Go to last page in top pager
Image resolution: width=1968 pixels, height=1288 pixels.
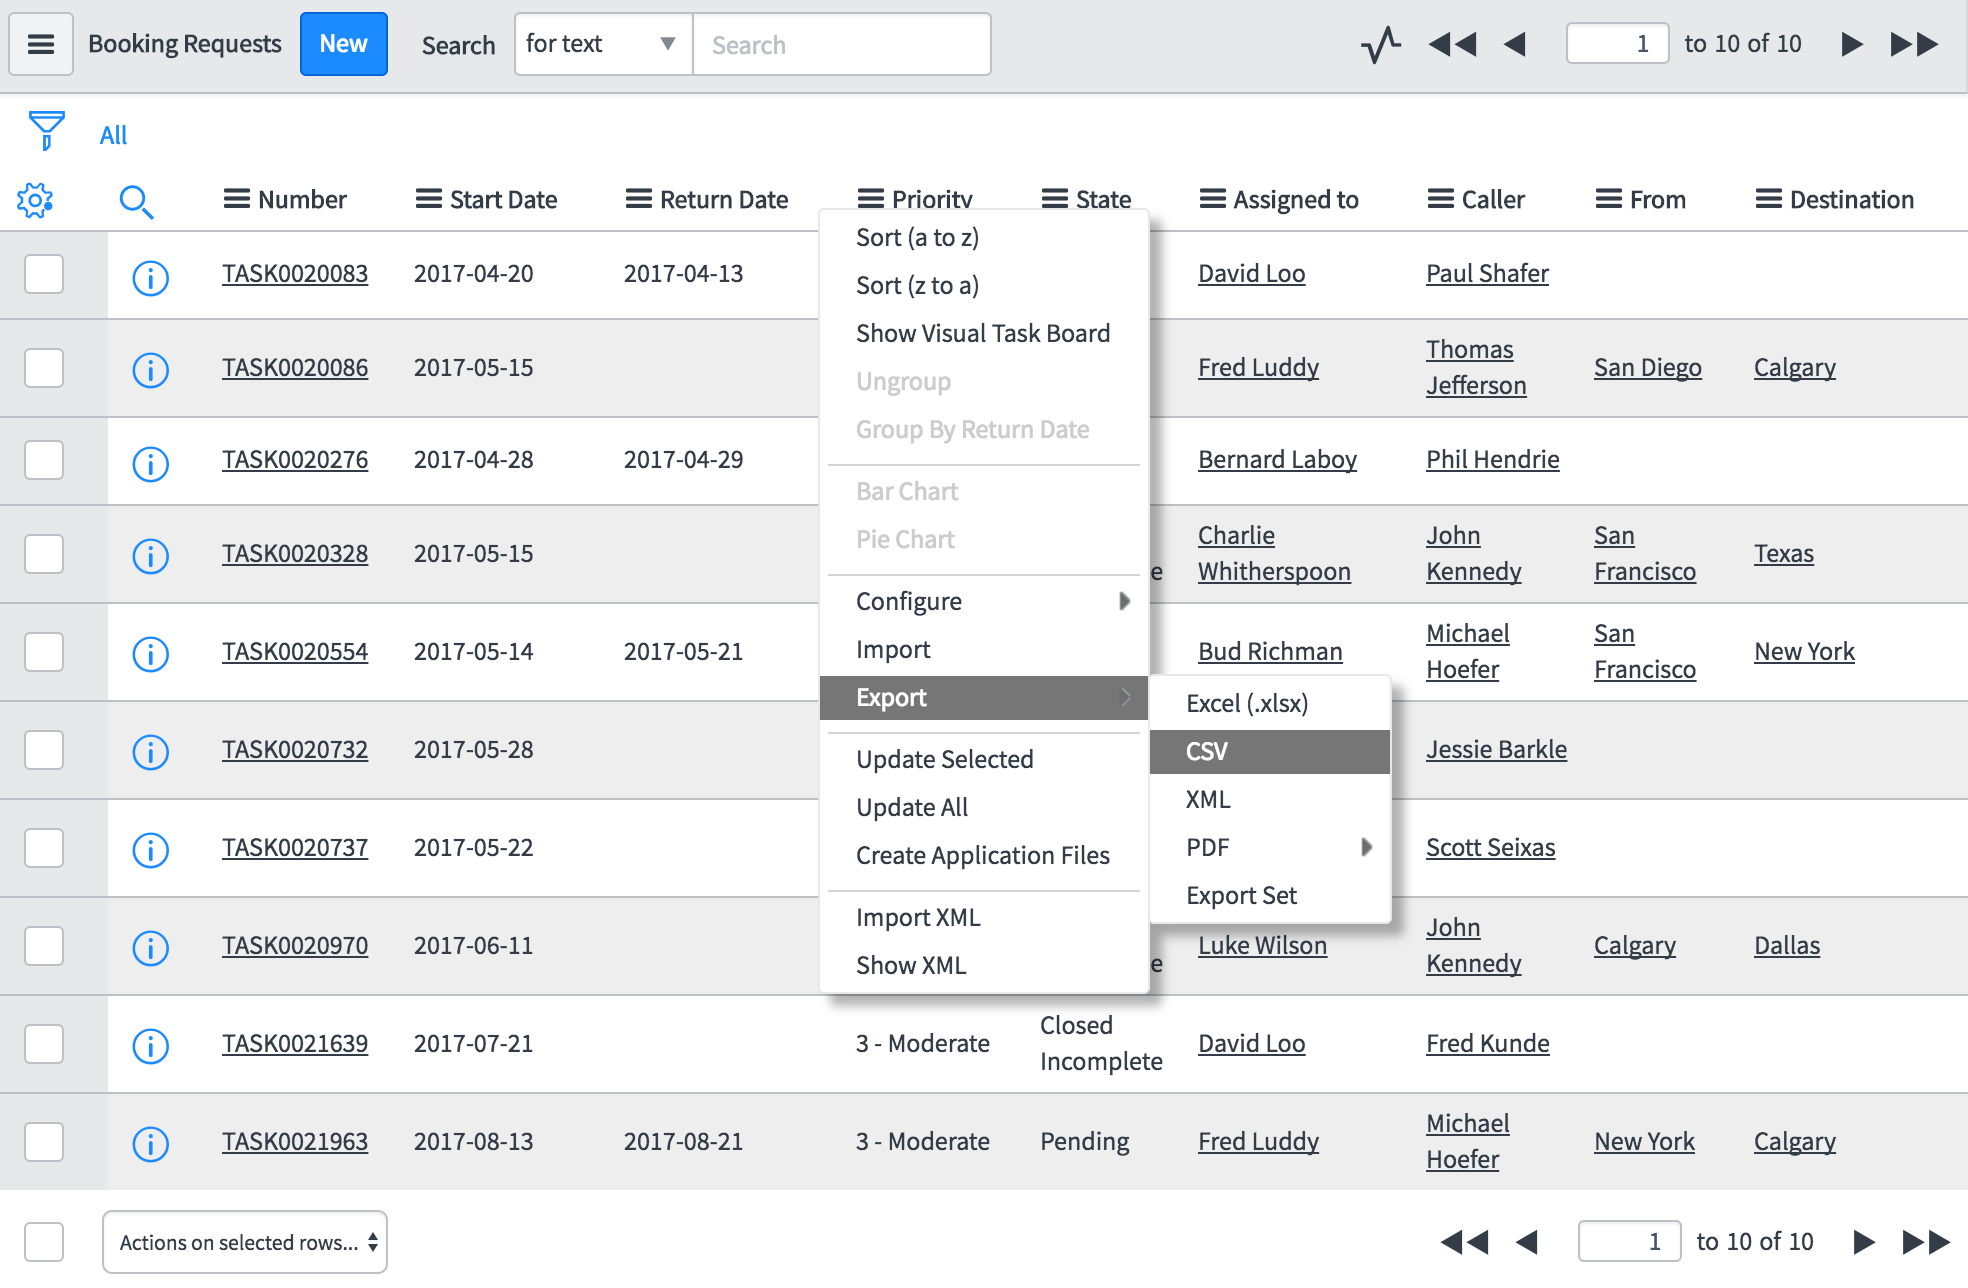point(1915,45)
